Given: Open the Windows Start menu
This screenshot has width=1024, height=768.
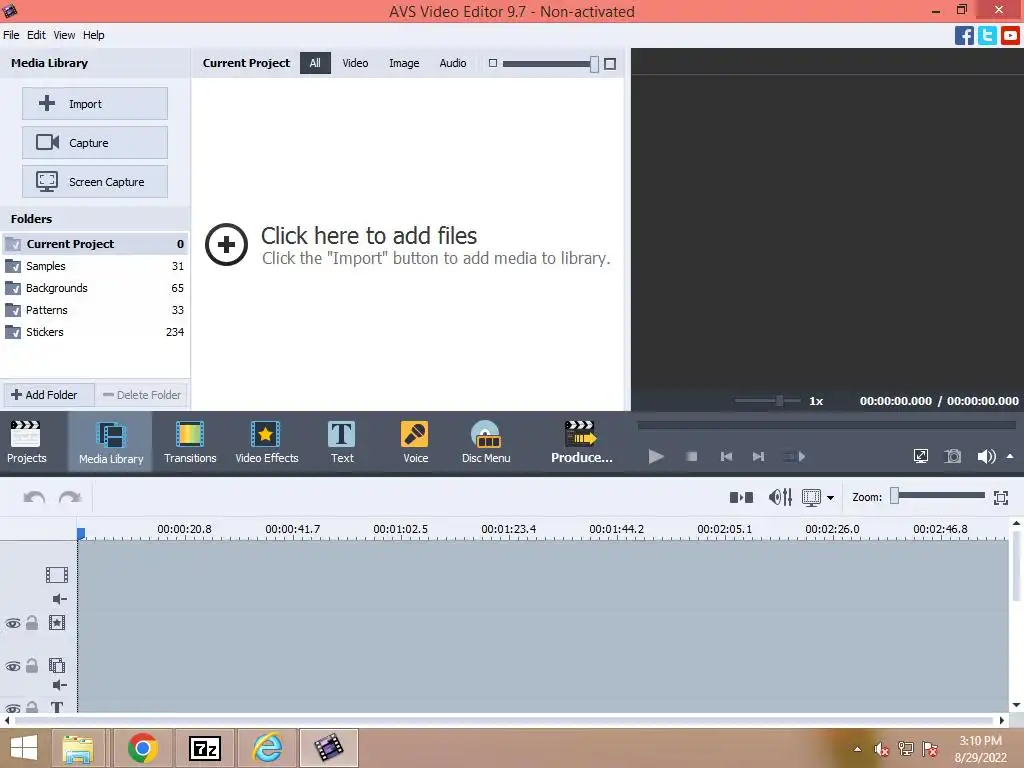Looking at the screenshot, I should coord(24,748).
